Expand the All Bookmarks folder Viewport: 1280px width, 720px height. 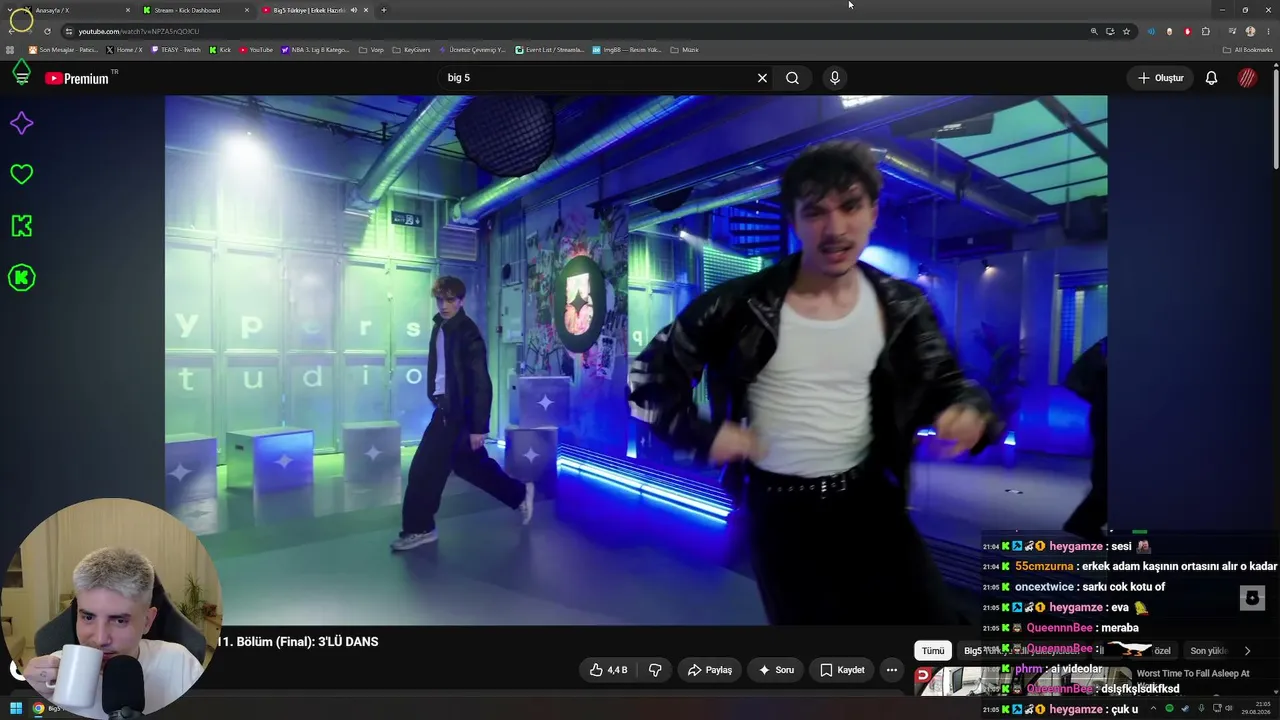[1248, 49]
